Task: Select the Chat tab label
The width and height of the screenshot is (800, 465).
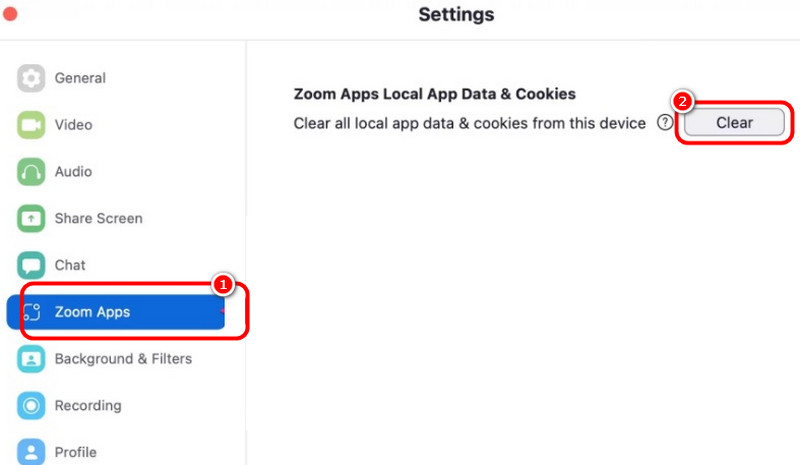Action: (70, 265)
